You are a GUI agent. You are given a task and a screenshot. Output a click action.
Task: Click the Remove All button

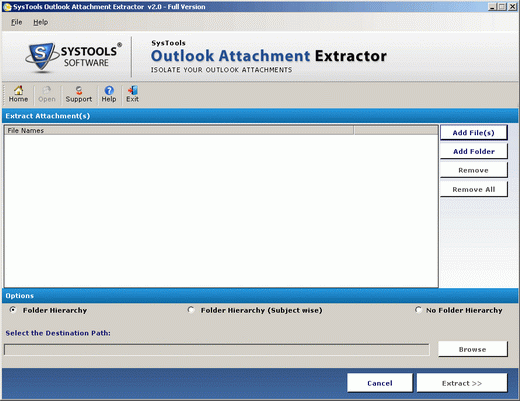474,189
